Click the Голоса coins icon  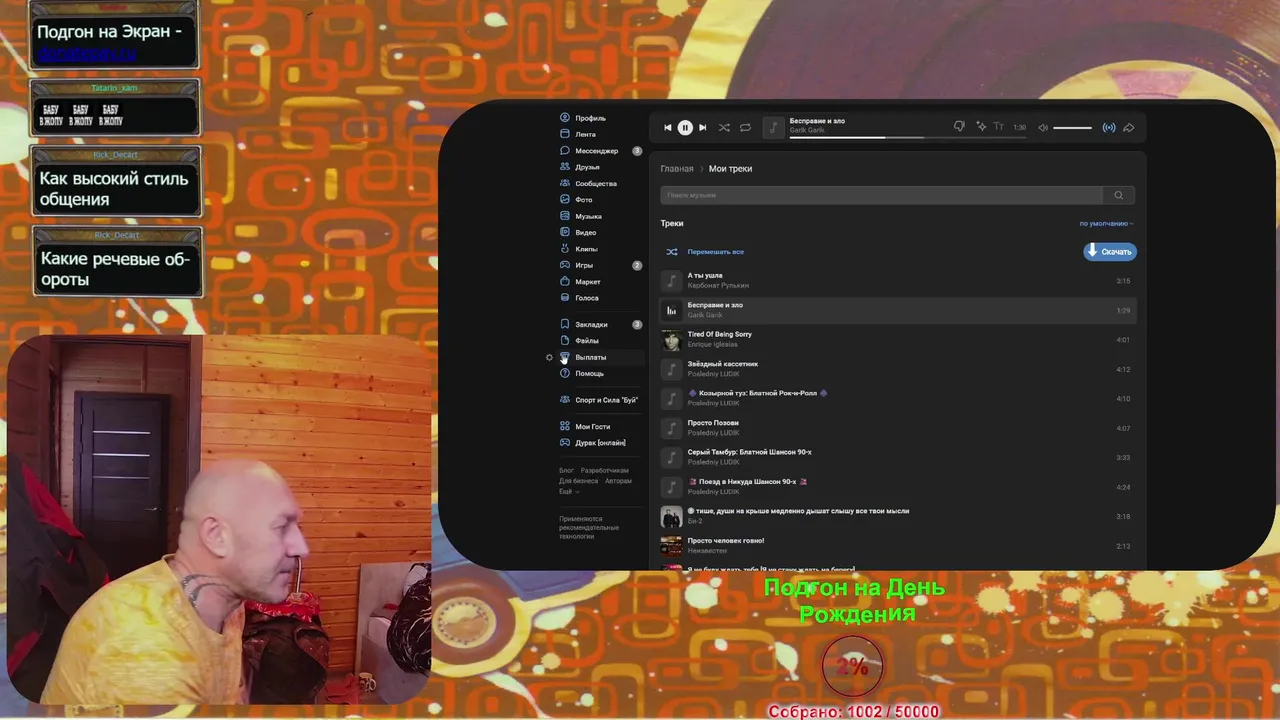(565, 298)
